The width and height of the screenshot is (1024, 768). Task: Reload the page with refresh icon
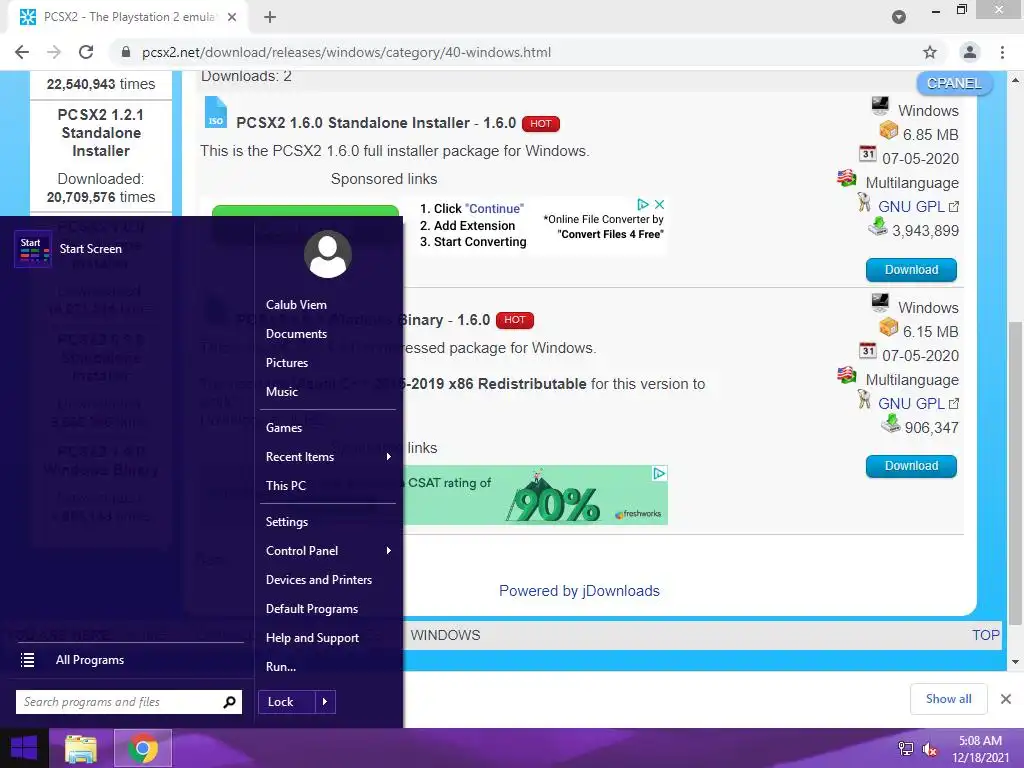tap(86, 52)
